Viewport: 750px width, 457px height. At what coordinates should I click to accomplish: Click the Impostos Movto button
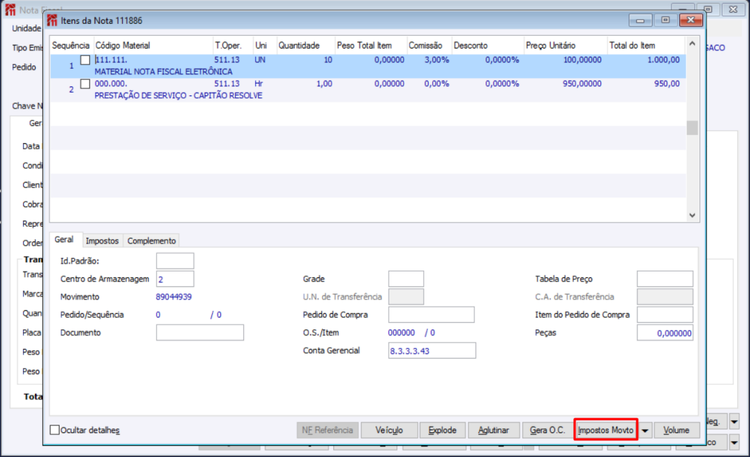pos(606,430)
